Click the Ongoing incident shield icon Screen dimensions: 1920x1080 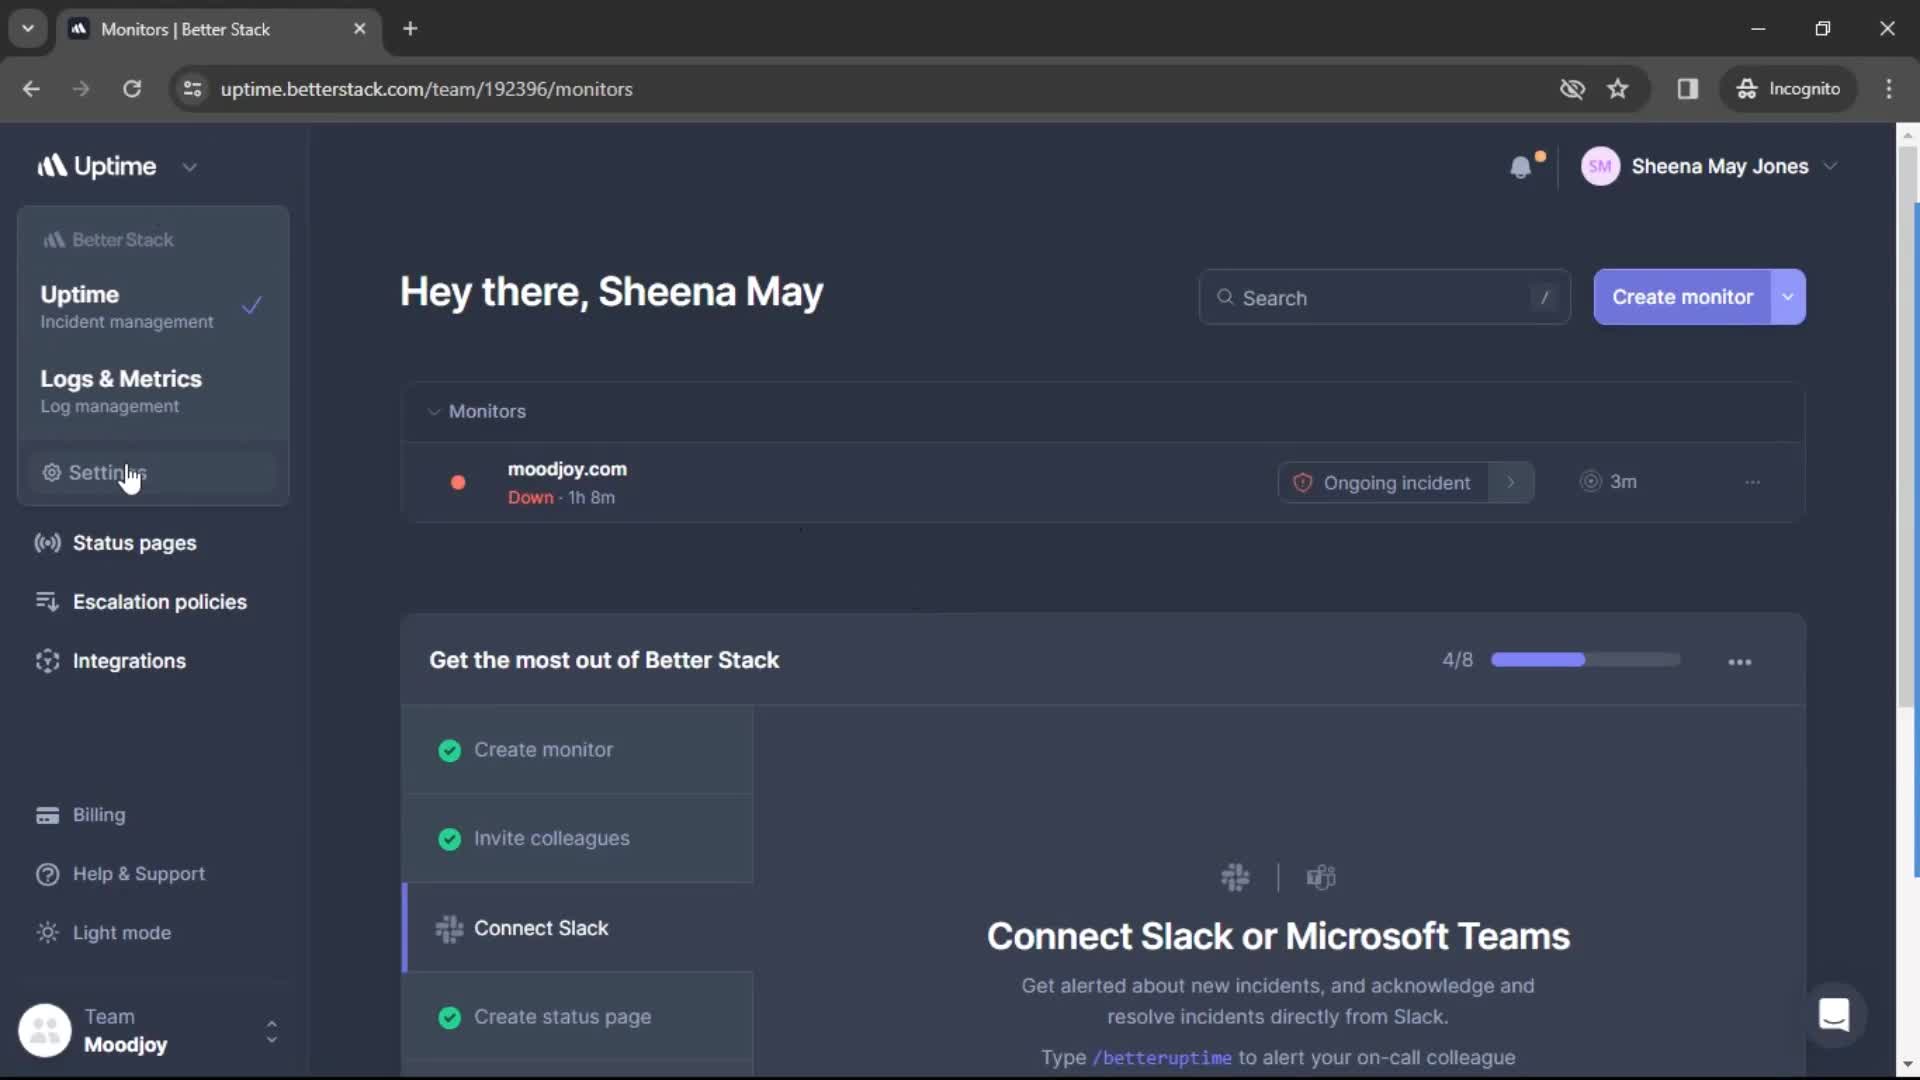(1302, 483)
